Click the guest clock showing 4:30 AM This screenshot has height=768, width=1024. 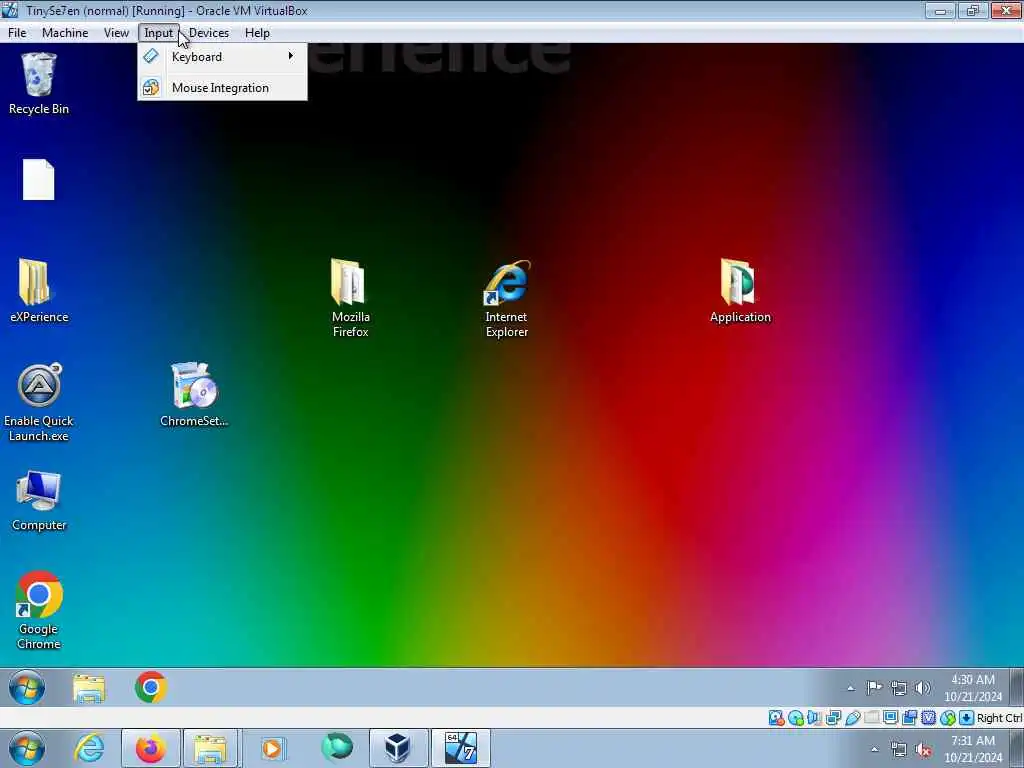972,688
